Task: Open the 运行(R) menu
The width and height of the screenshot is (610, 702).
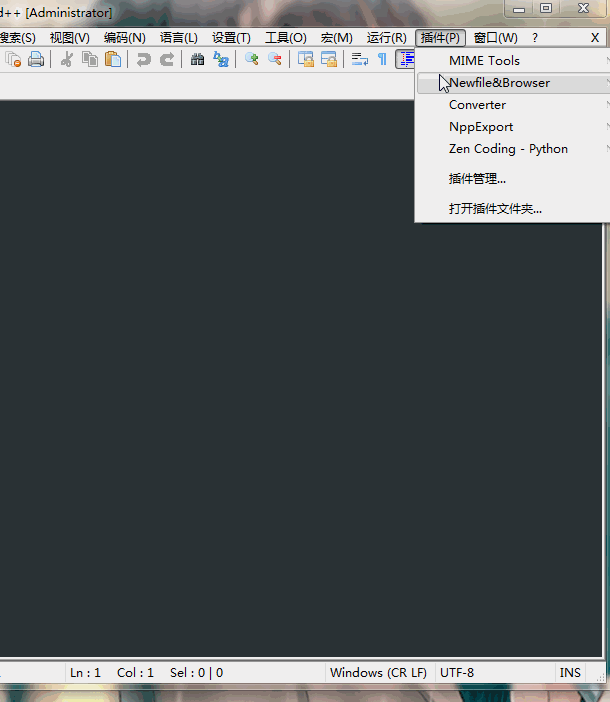Action: pyautogui.click(x=386, y=38)
